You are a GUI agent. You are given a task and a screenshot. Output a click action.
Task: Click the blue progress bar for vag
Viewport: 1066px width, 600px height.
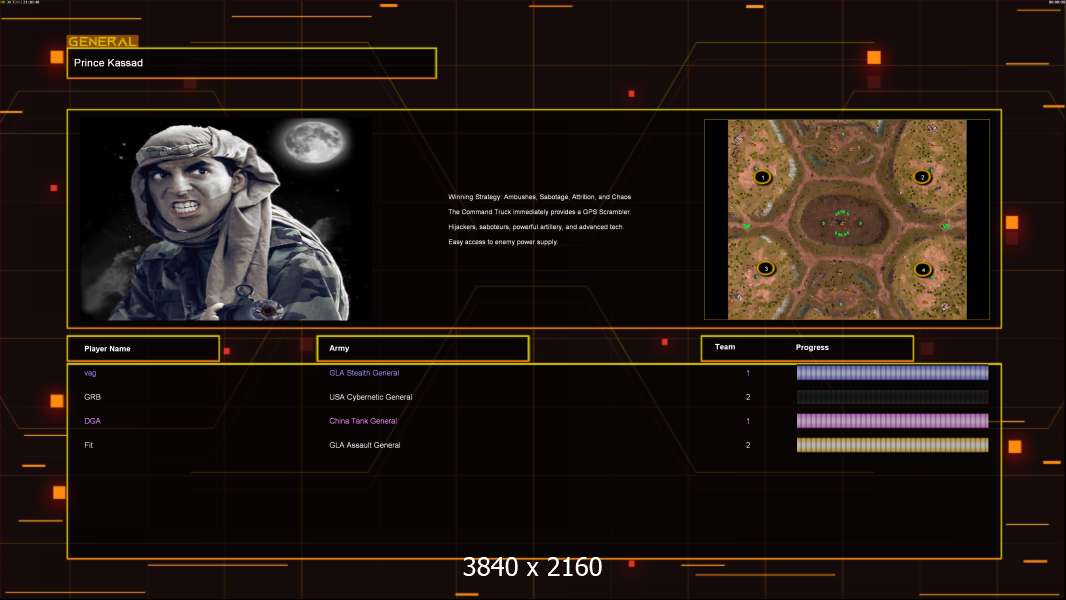point(892,372)
